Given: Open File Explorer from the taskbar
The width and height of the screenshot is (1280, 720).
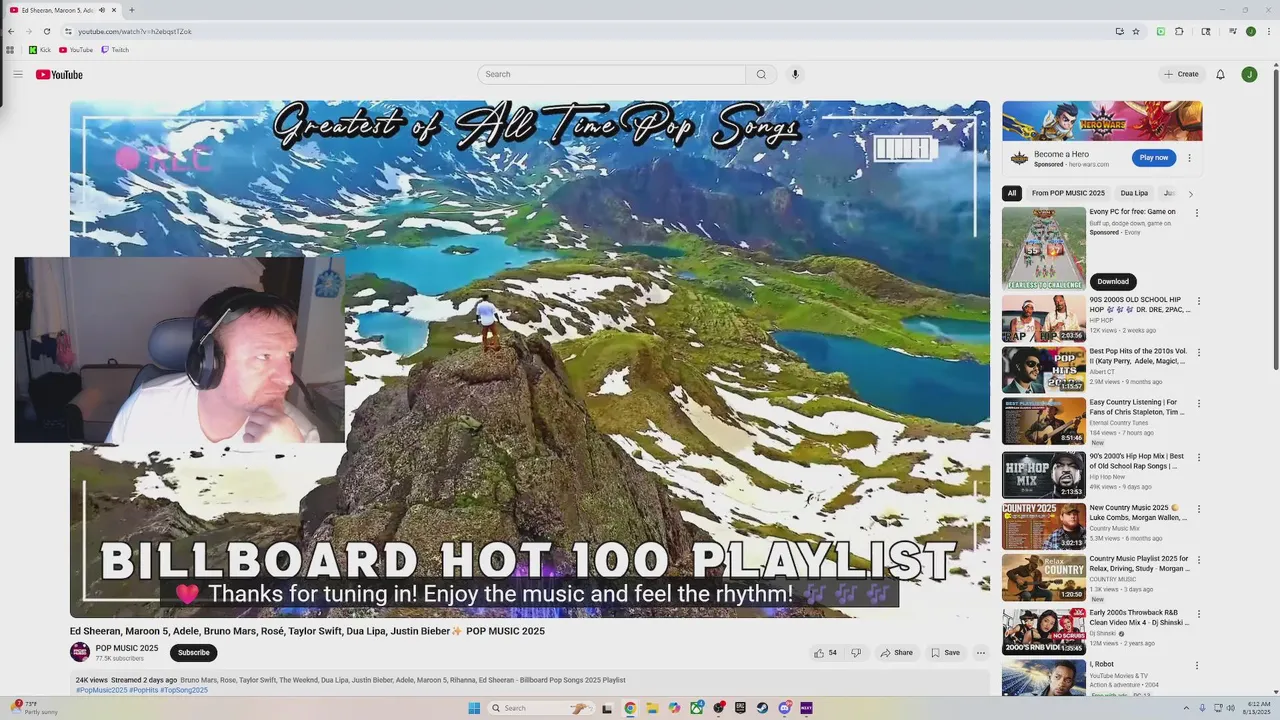Looking at the screenshot, I should (652, 708).
